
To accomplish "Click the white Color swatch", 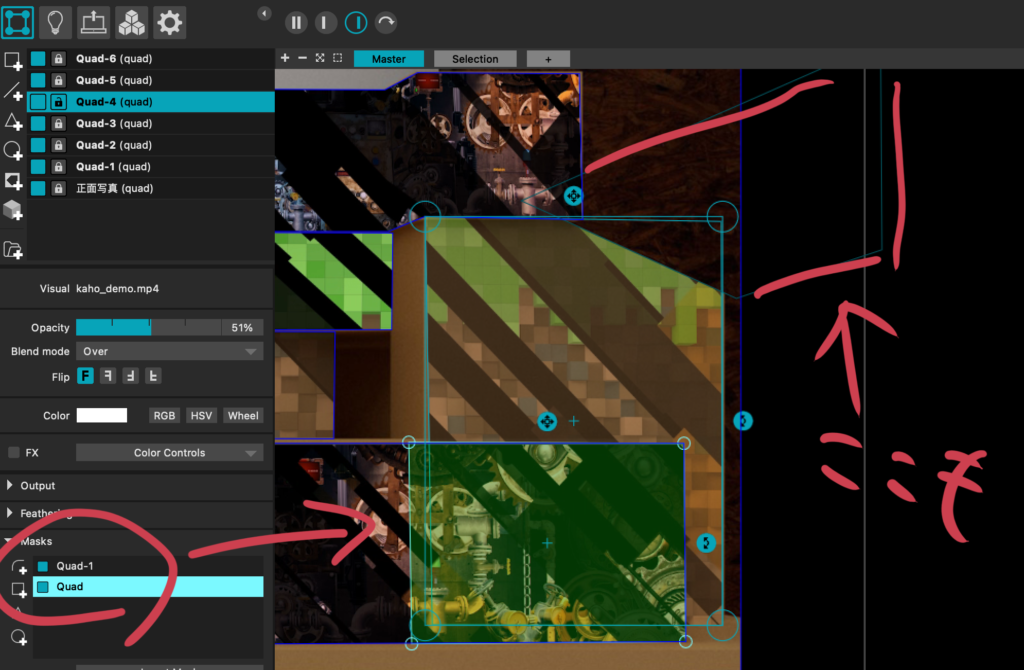I will pos(102,416).
